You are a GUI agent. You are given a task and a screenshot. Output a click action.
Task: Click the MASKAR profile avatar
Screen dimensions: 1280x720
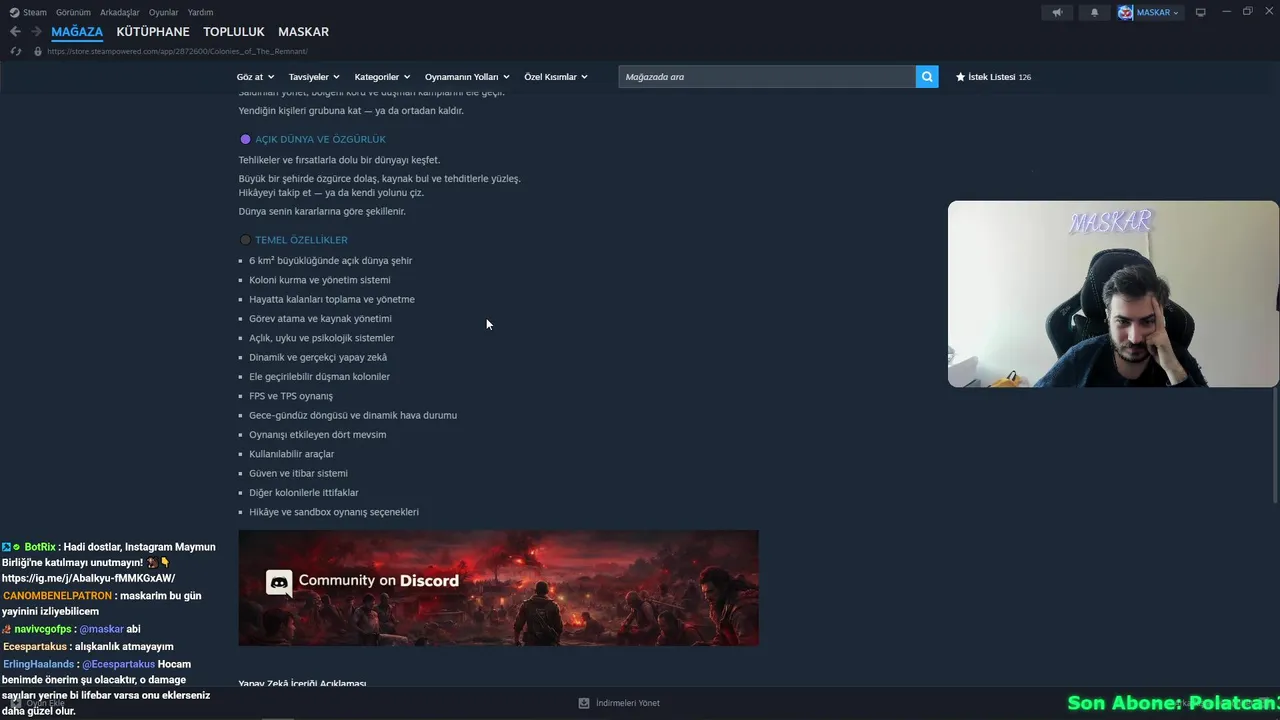tap(1125, 12)
